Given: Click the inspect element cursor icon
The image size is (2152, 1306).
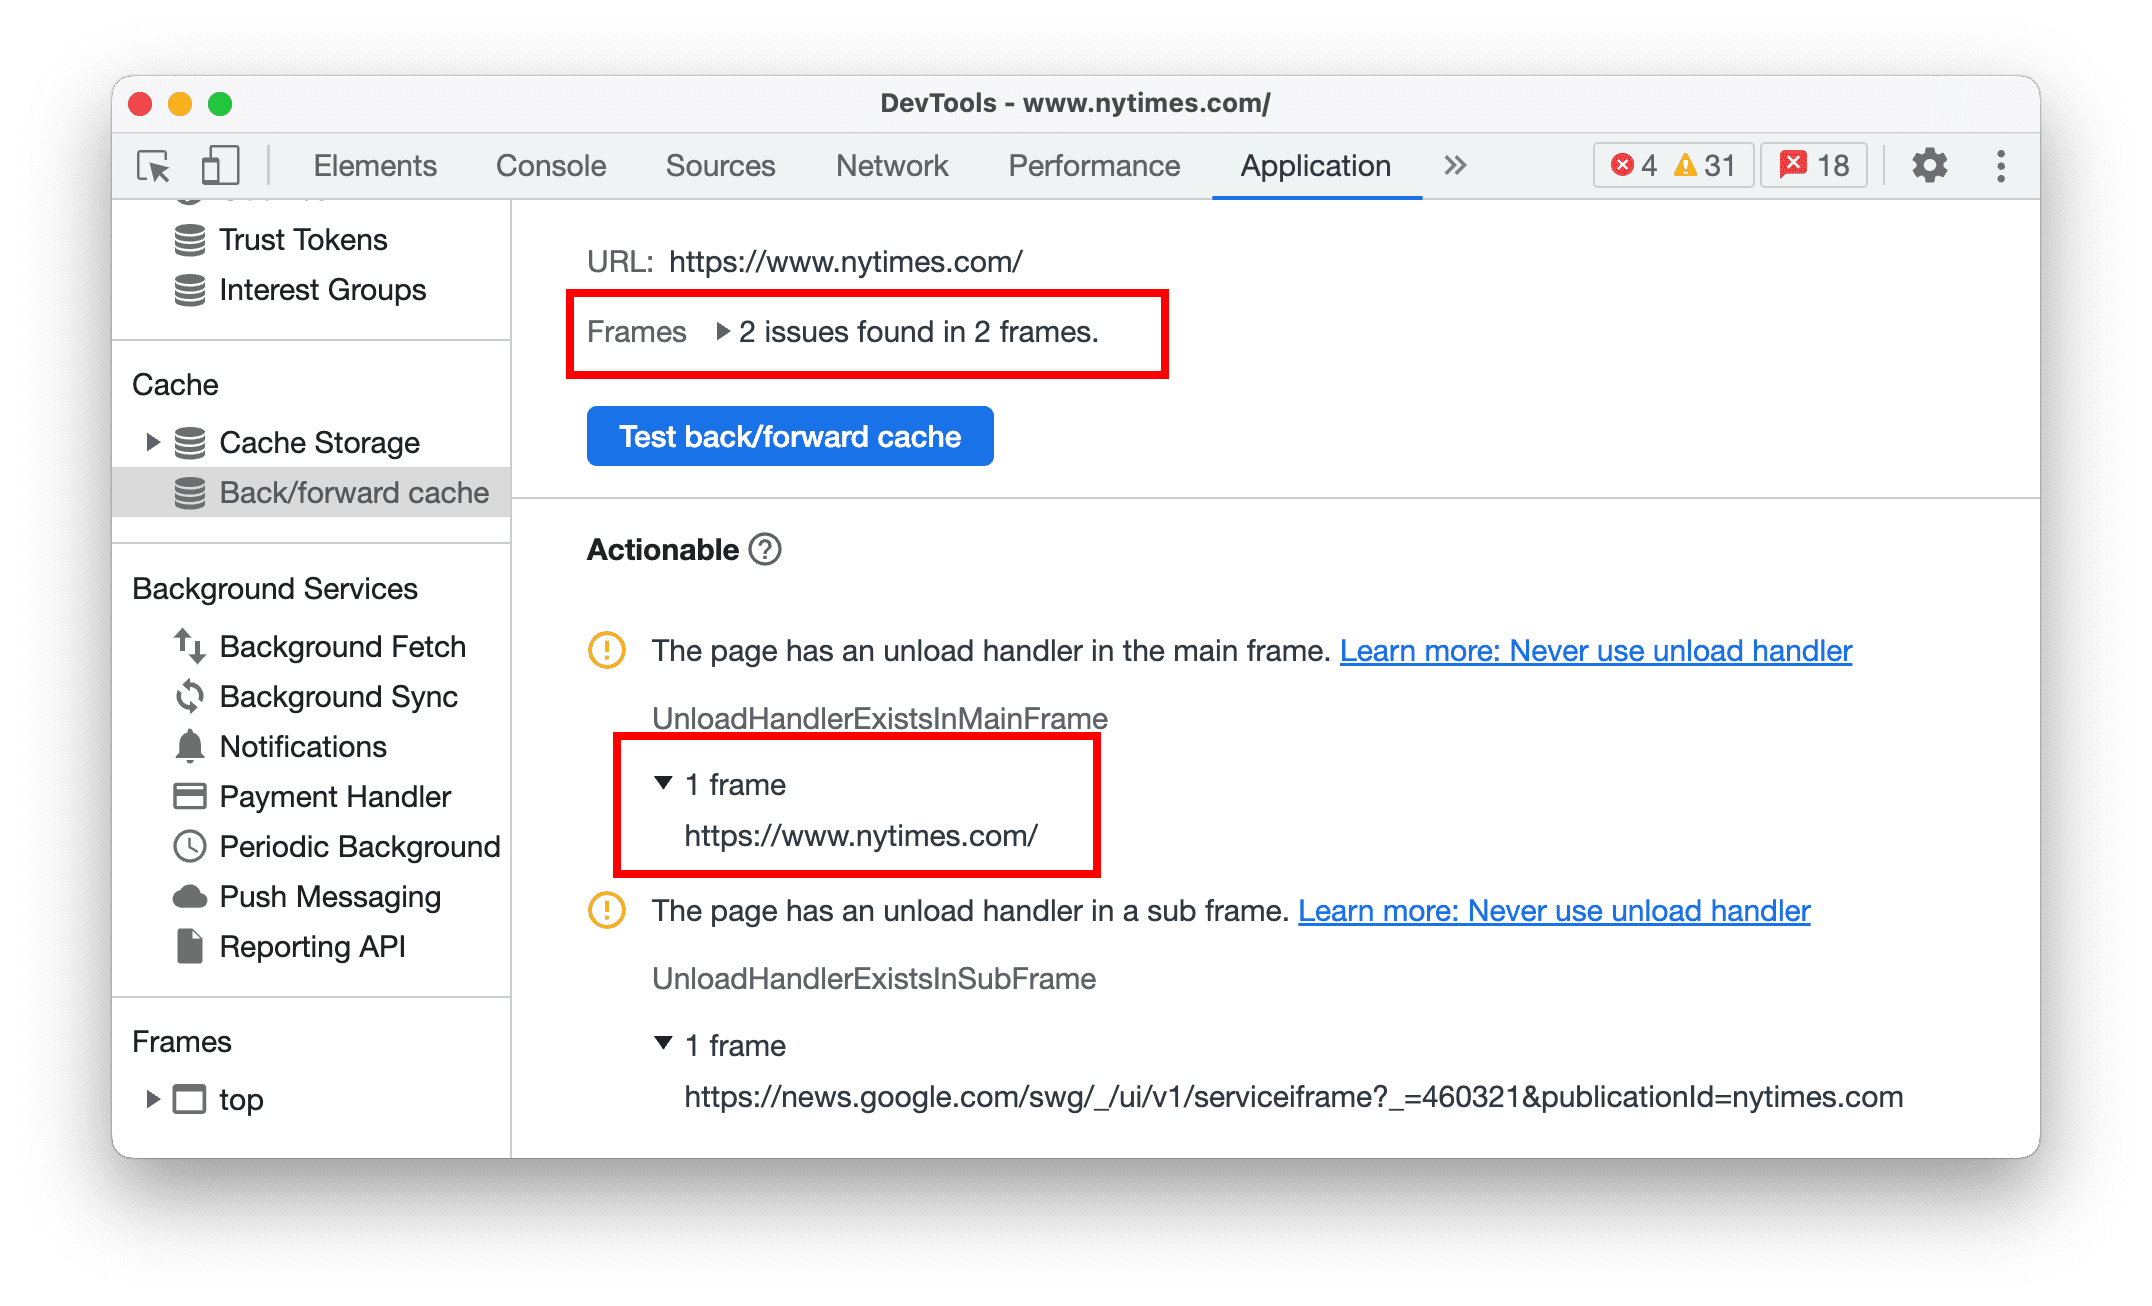Looking at the screenshot, I should click(154, 166).
